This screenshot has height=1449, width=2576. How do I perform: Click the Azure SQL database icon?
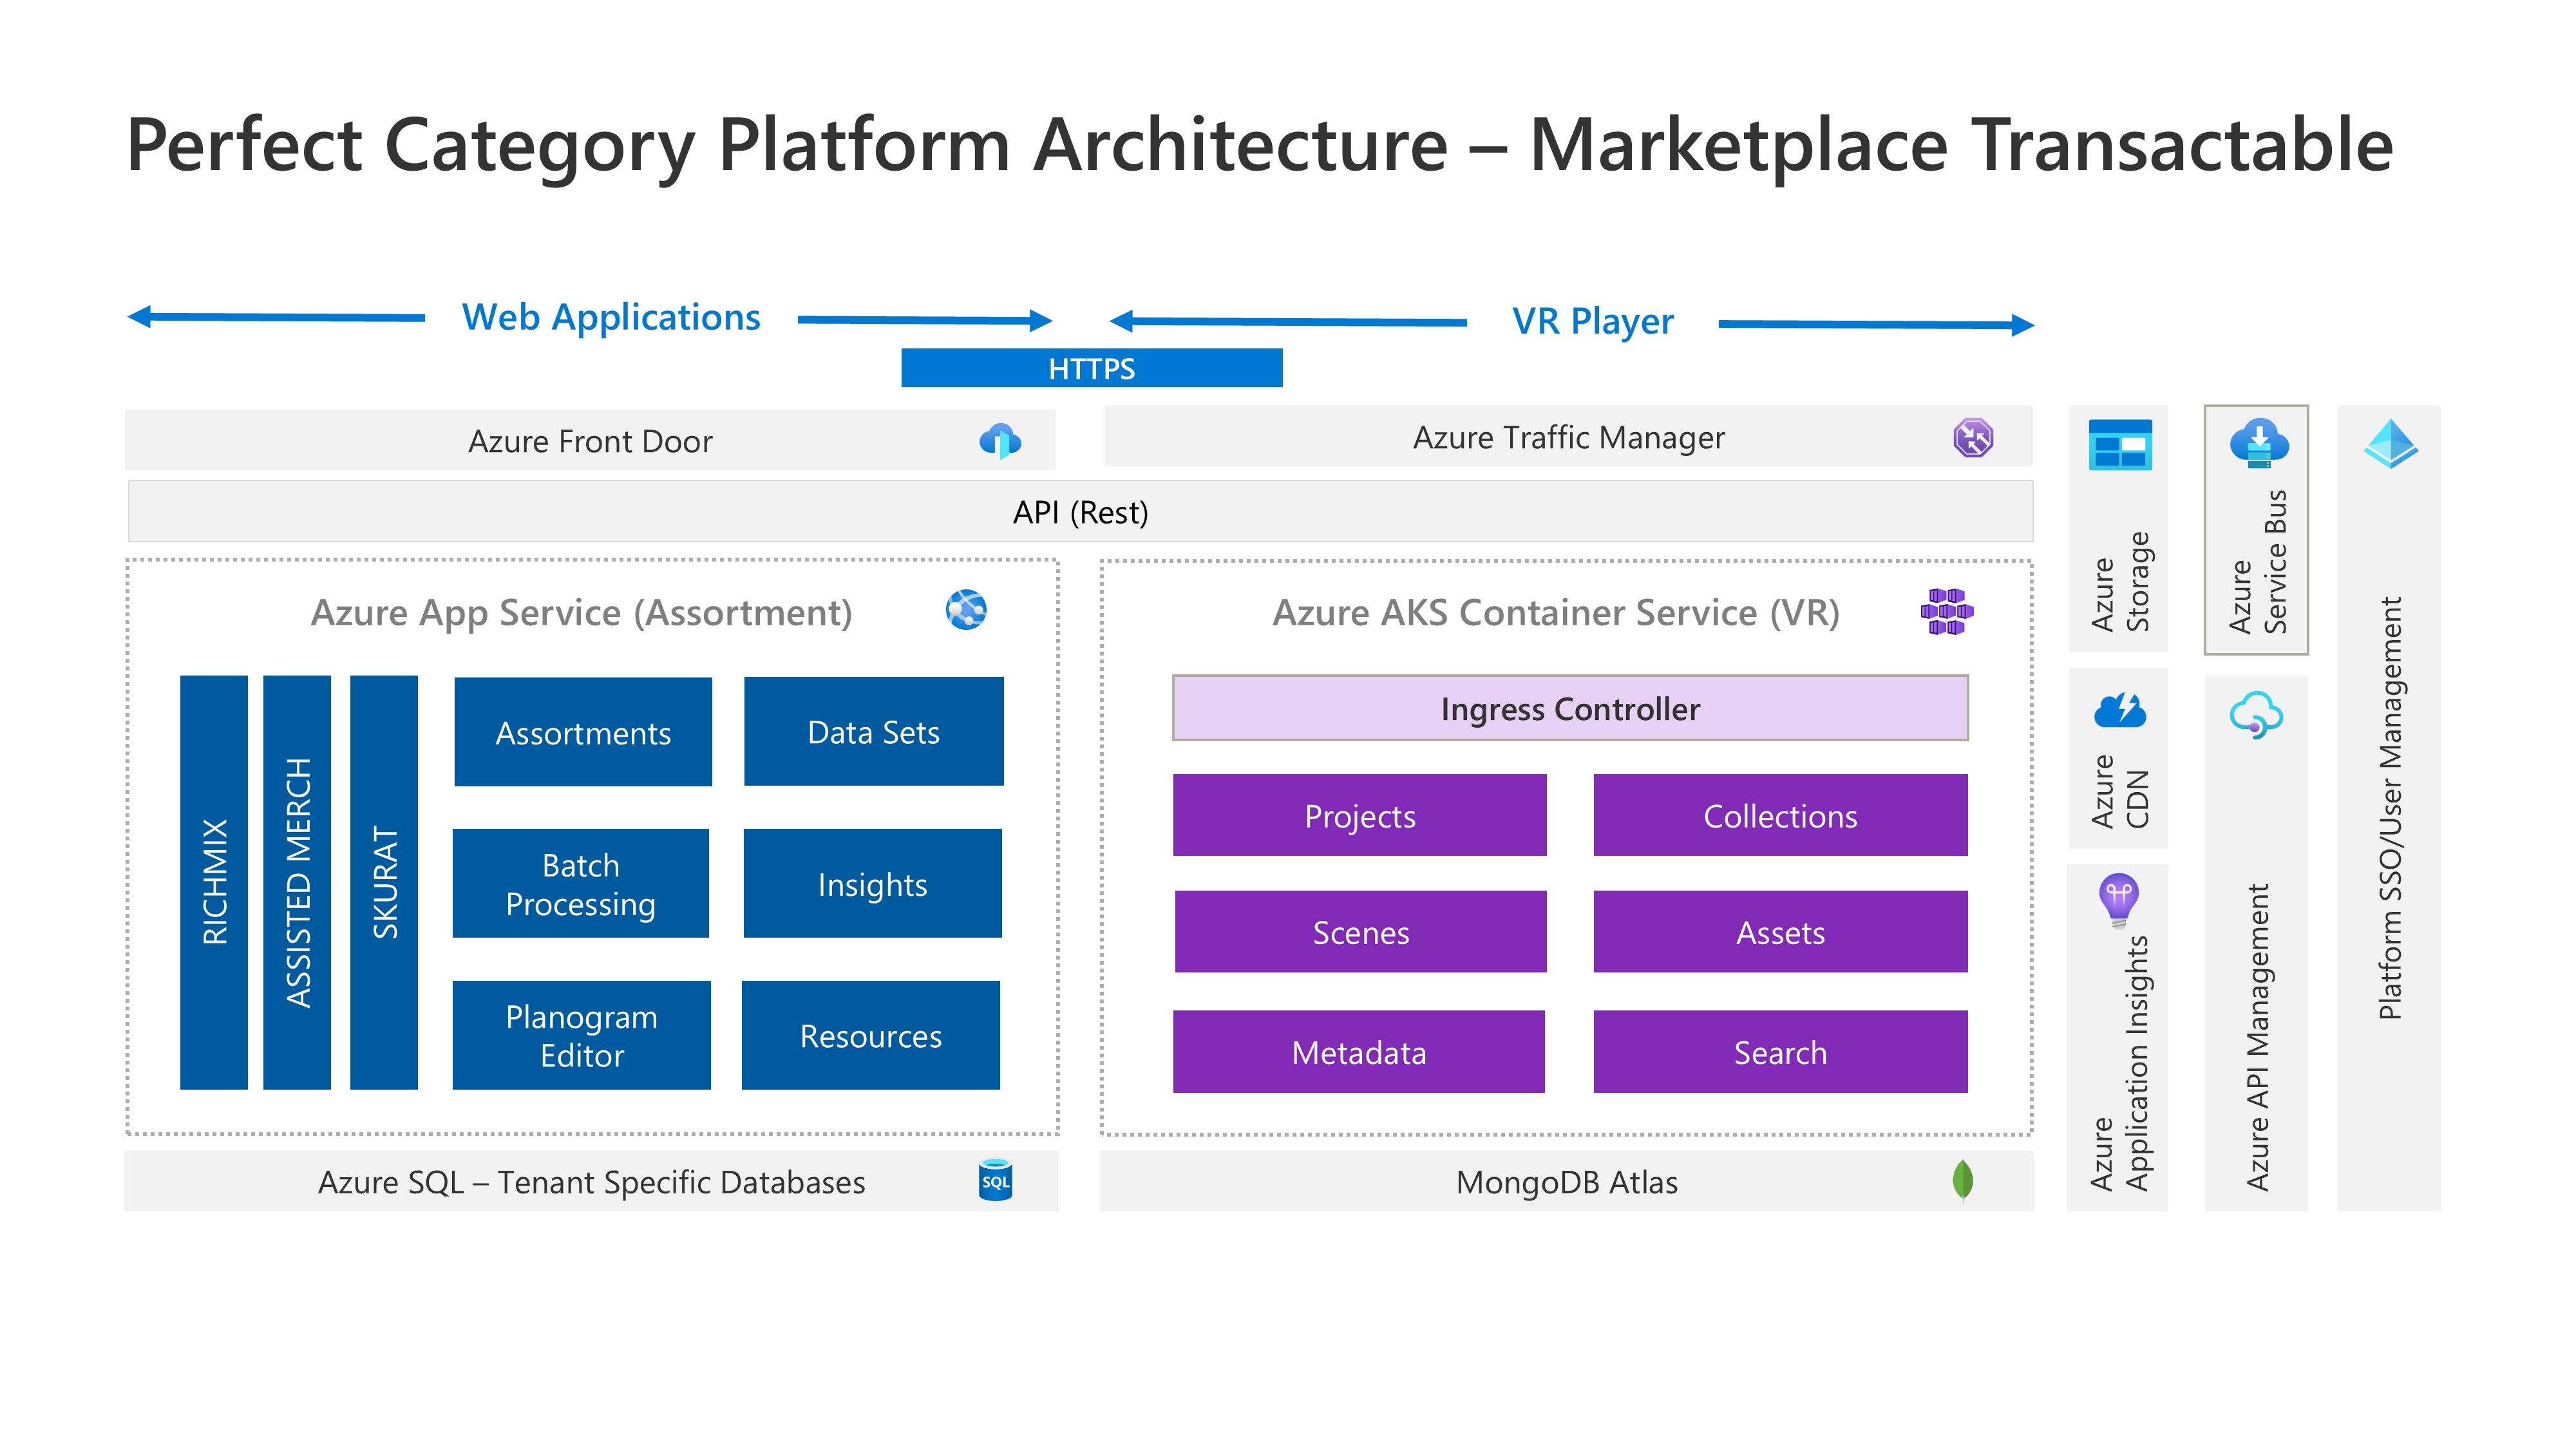point(995,1180)
